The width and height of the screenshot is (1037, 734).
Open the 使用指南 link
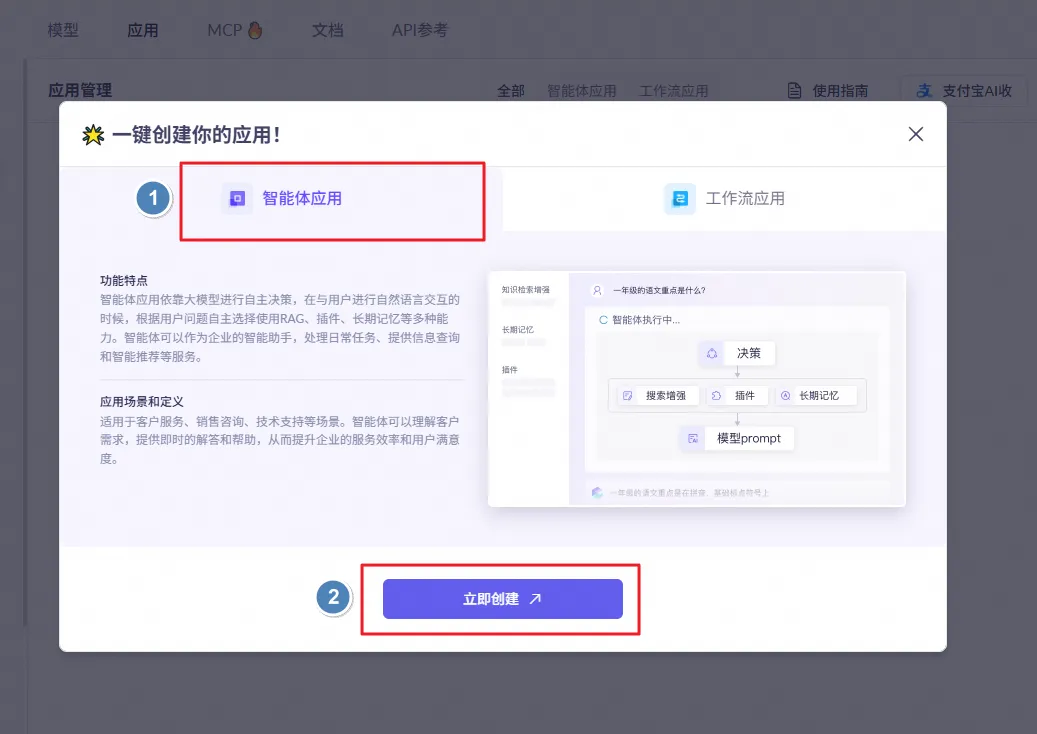(x=840, y=91)
